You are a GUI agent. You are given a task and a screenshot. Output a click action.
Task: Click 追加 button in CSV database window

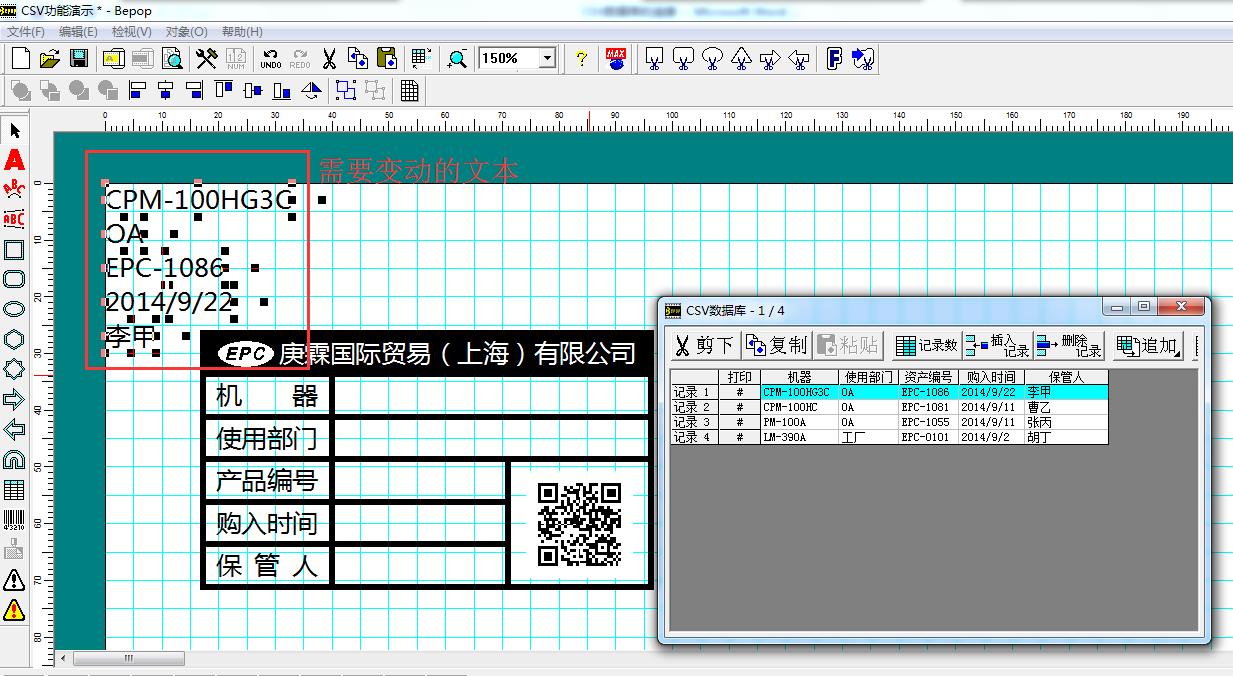(1149, 345)
